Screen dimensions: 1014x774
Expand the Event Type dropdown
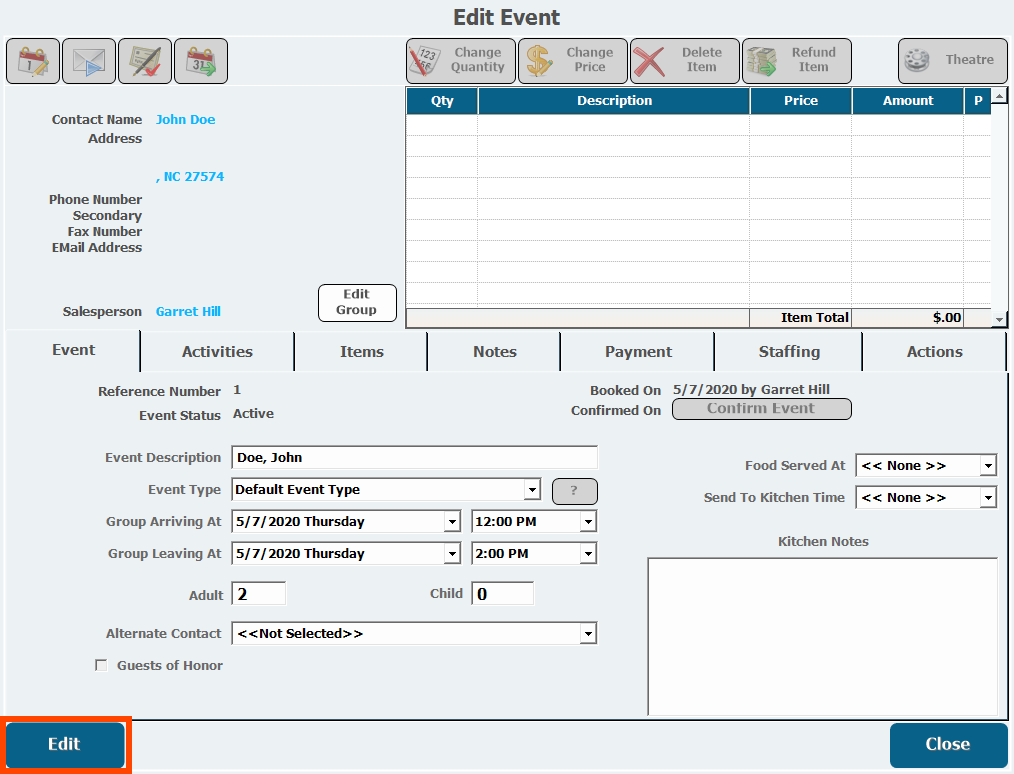[532, 490]
